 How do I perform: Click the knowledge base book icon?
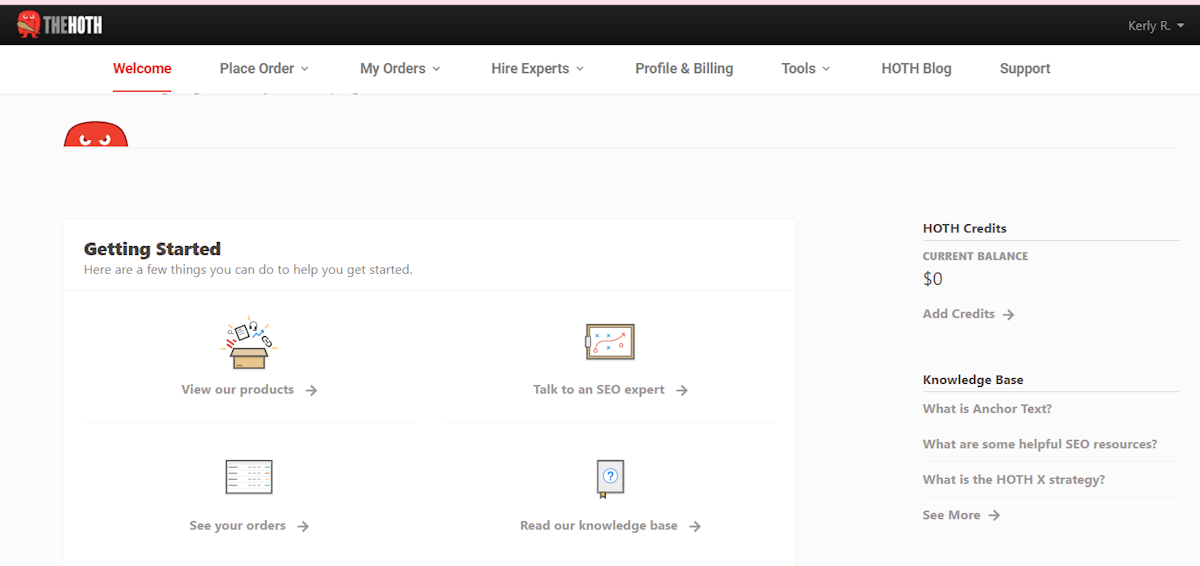[x=610, y=479]
